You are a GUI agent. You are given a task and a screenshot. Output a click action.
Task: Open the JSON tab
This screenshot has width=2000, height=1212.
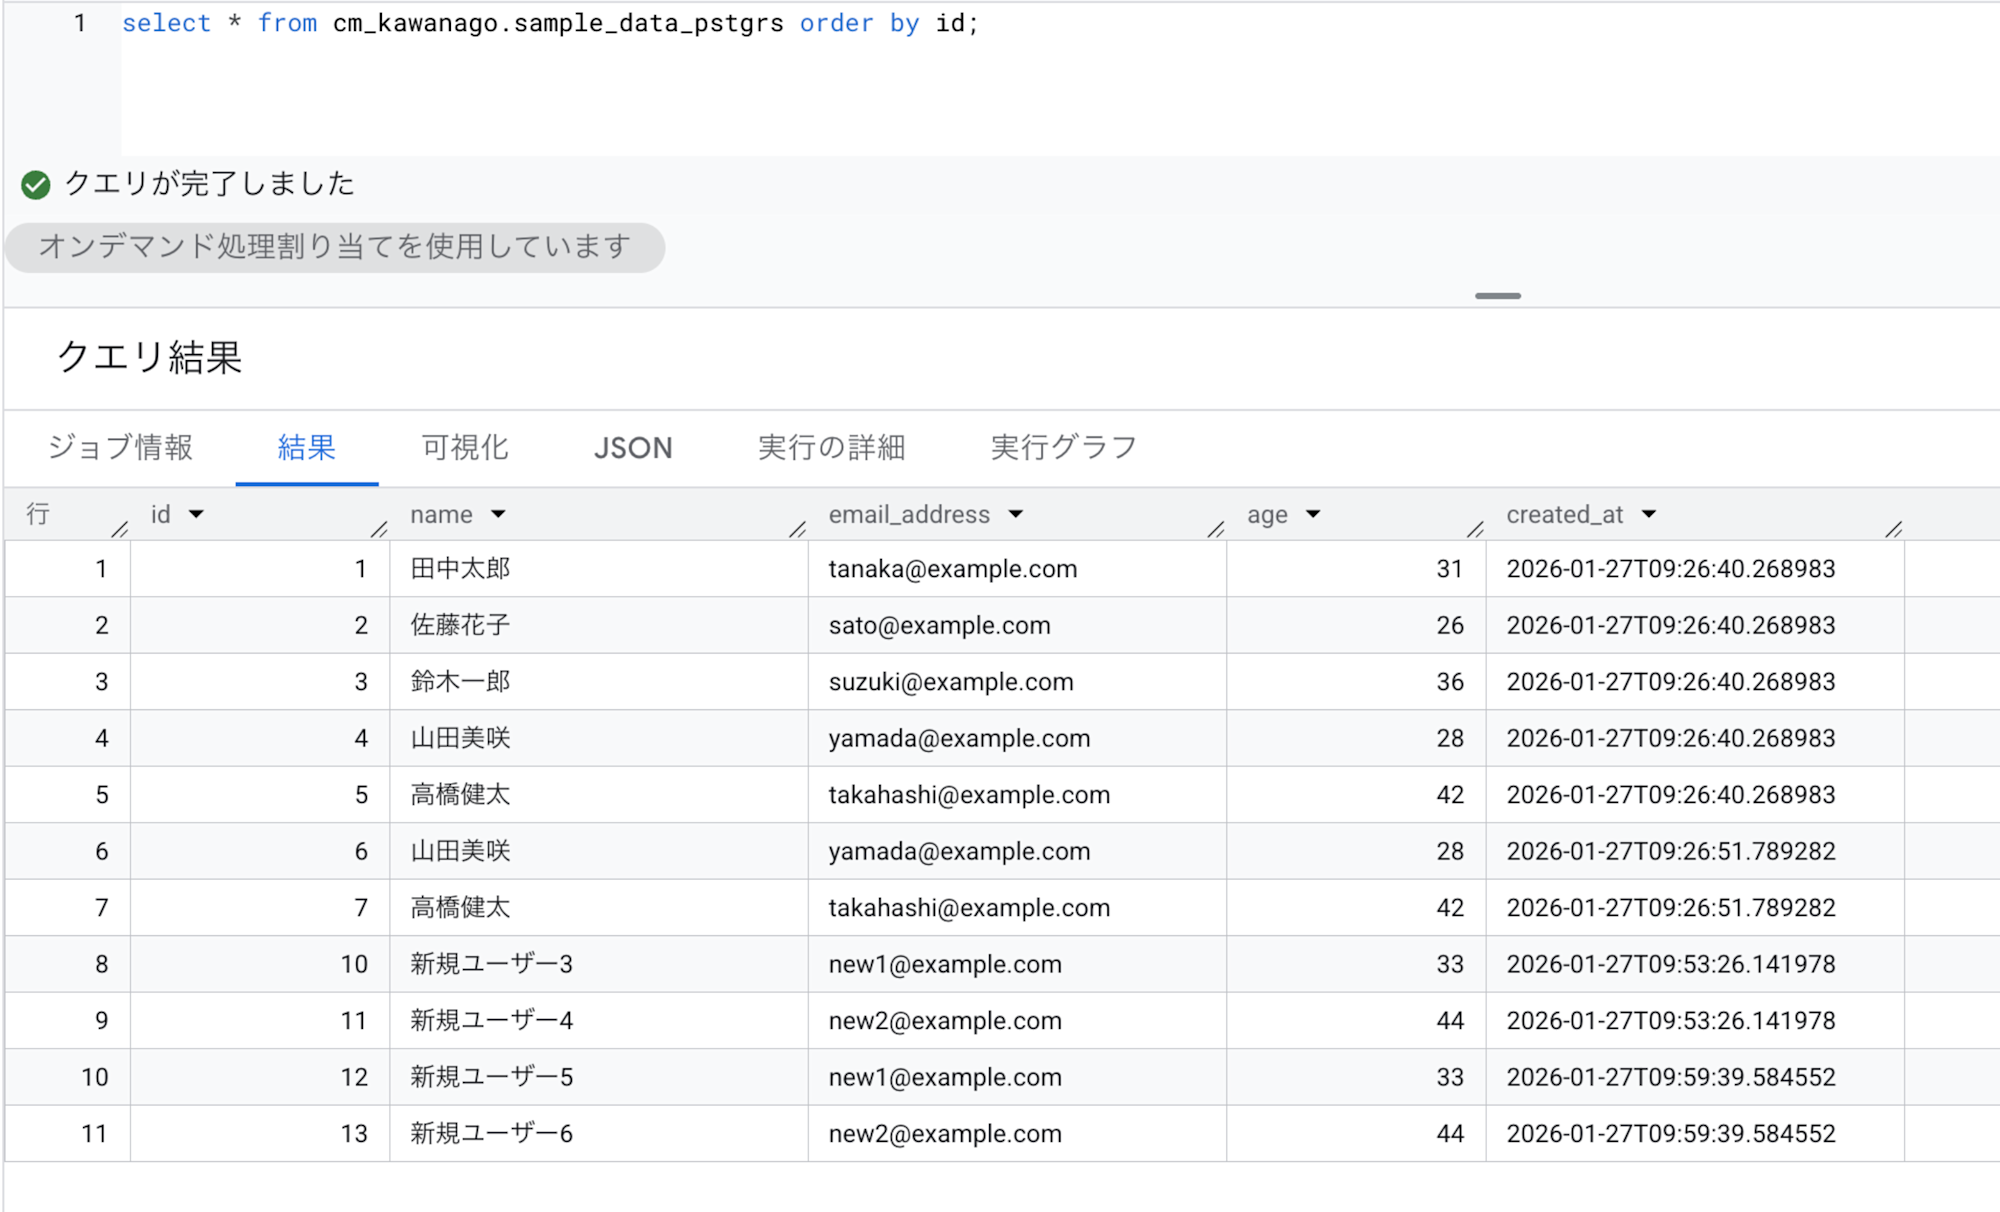point(633,447)
